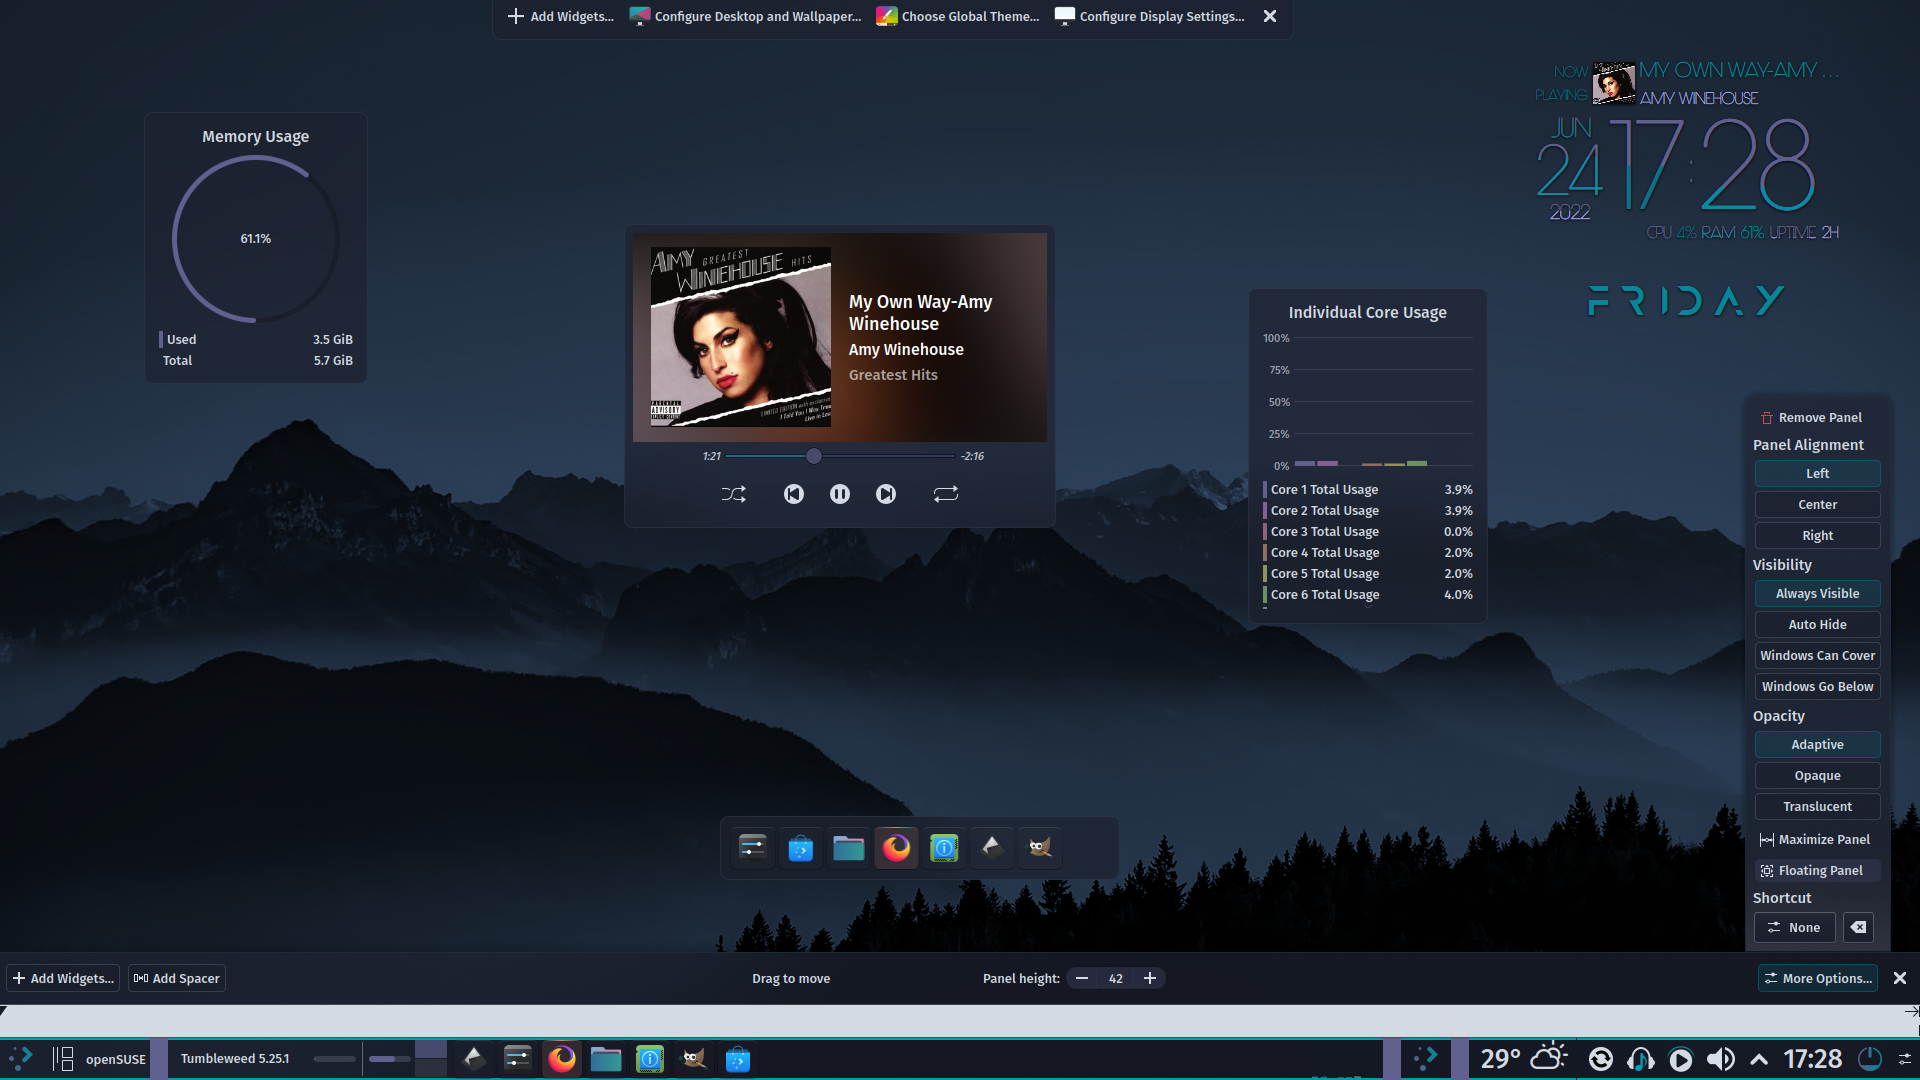This screenshot has width=1920, height=1080.
Task: Open Discover in the bottom panel
Action: click(x=738, y=1059)
